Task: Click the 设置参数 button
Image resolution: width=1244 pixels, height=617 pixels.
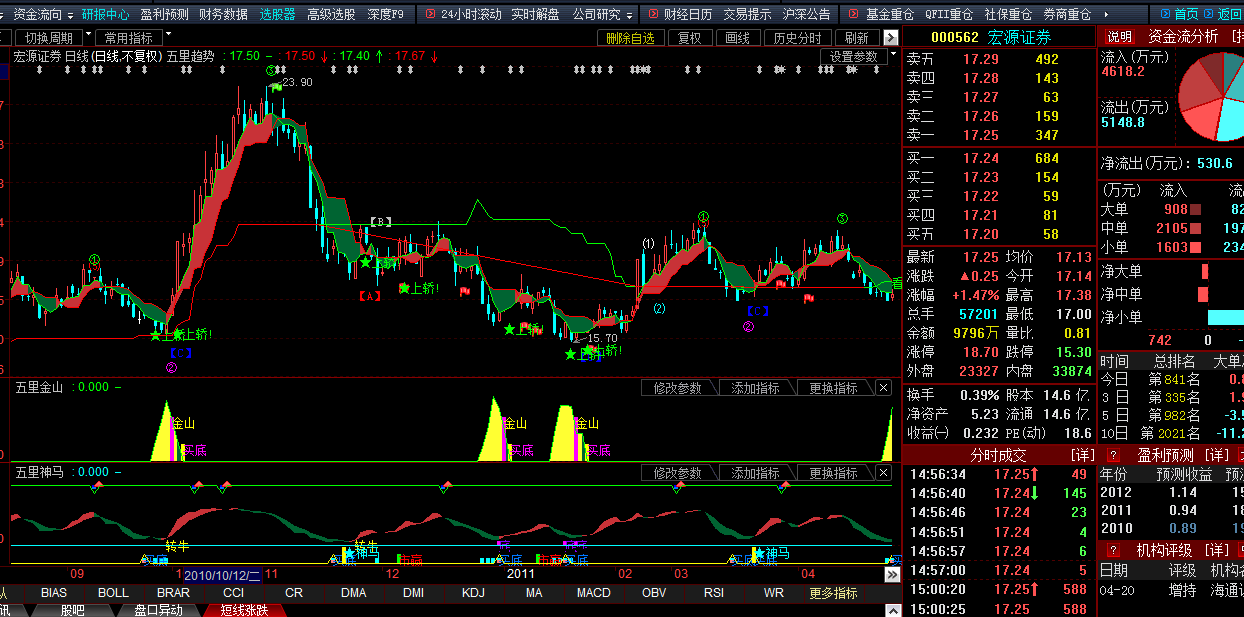Action: (x=853, y=57)
